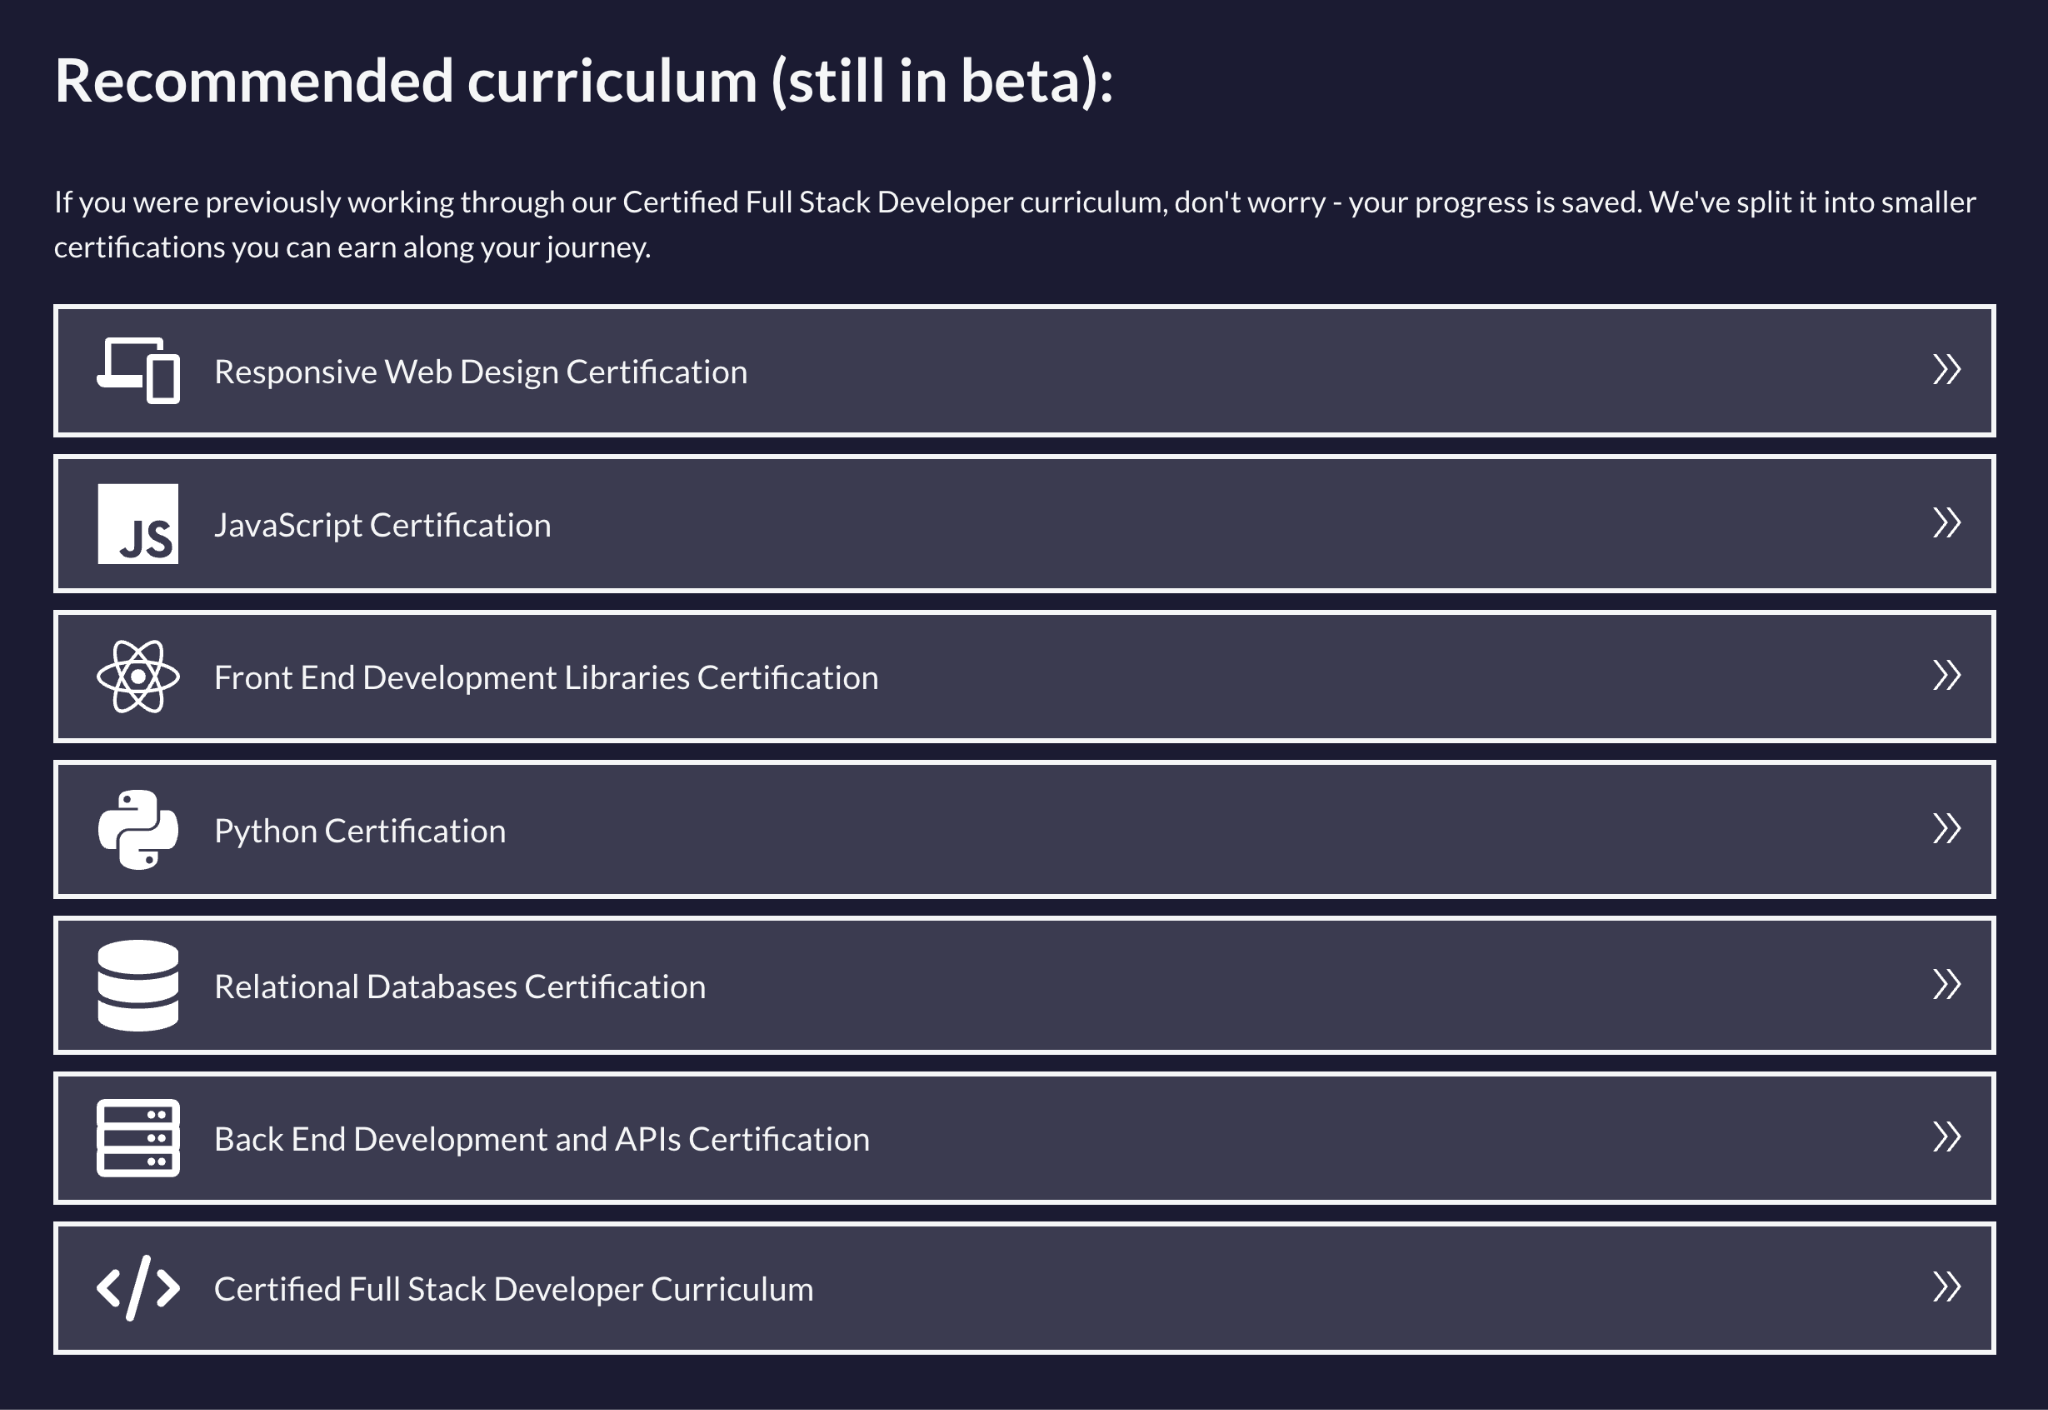Expand the Python Certification chevron
Screen dimensions: 2048x1410
(x=1946, y=829)
